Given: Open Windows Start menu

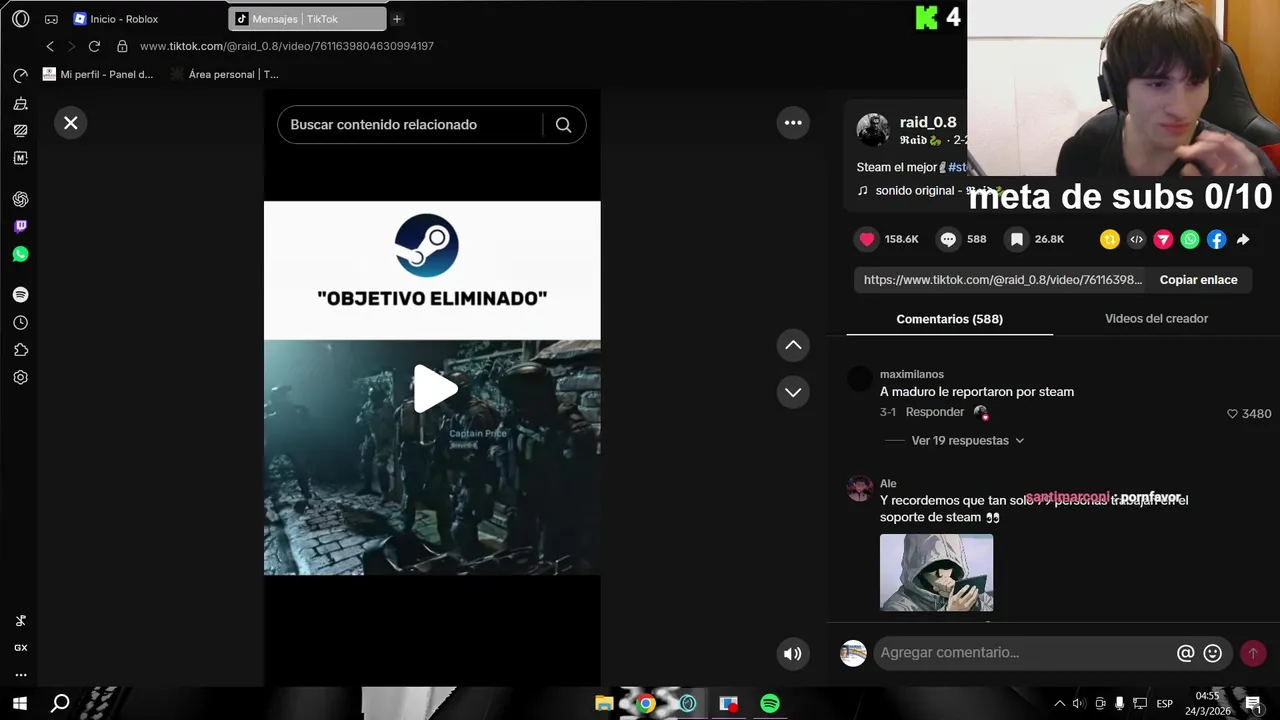Looking at the screenshot, I should pyautogui.click(x=19, y=704).
